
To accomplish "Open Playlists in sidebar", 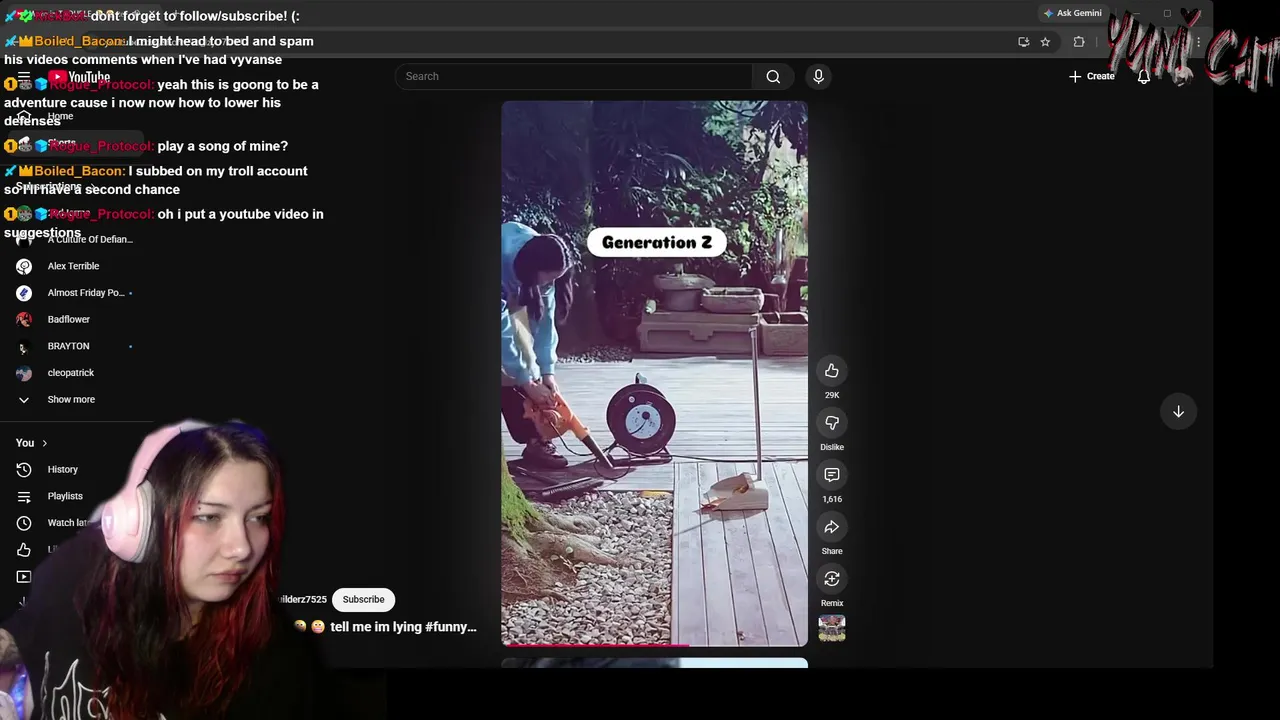I will coord(65,496).
